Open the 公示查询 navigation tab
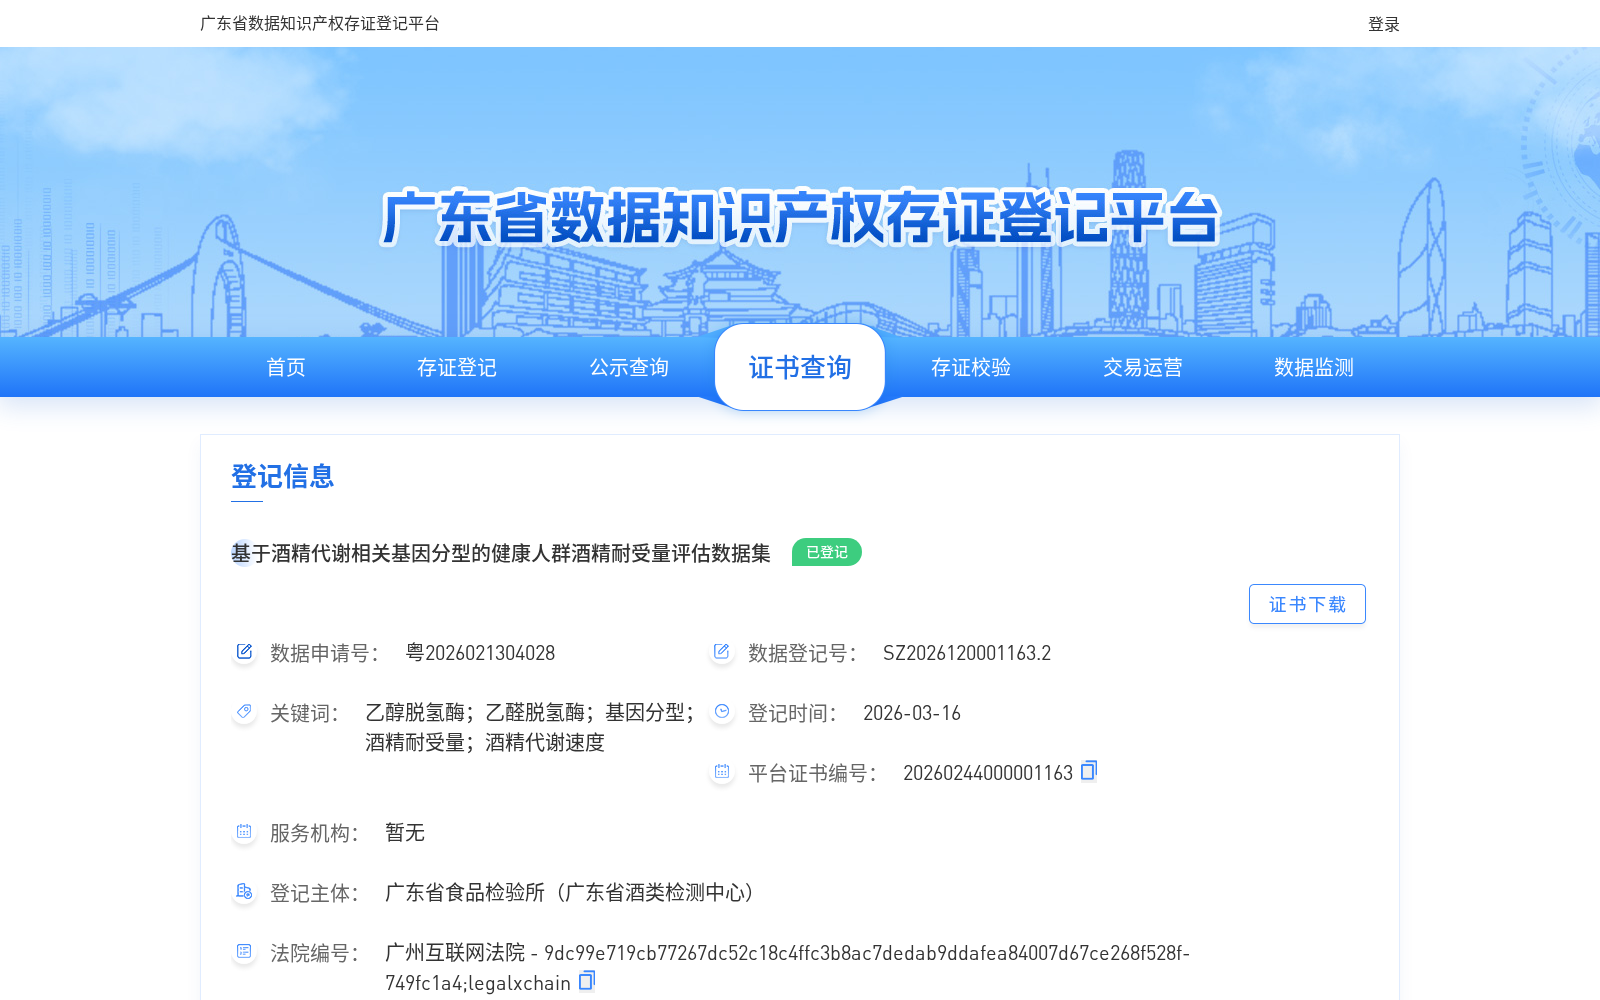This screenshot has height=1000, width=1600. point(629,368)
